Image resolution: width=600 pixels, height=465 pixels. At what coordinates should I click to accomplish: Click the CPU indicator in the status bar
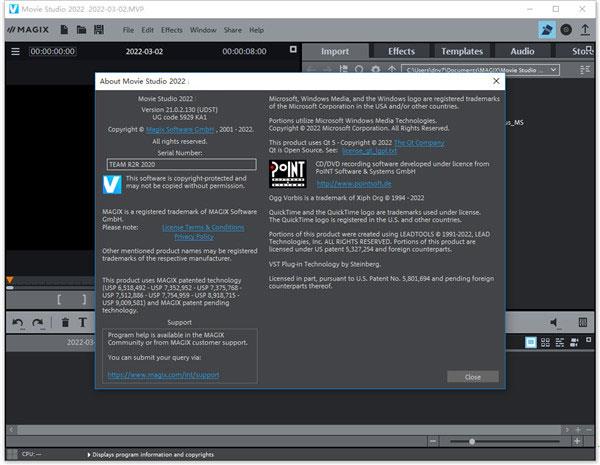click(31, 454)
